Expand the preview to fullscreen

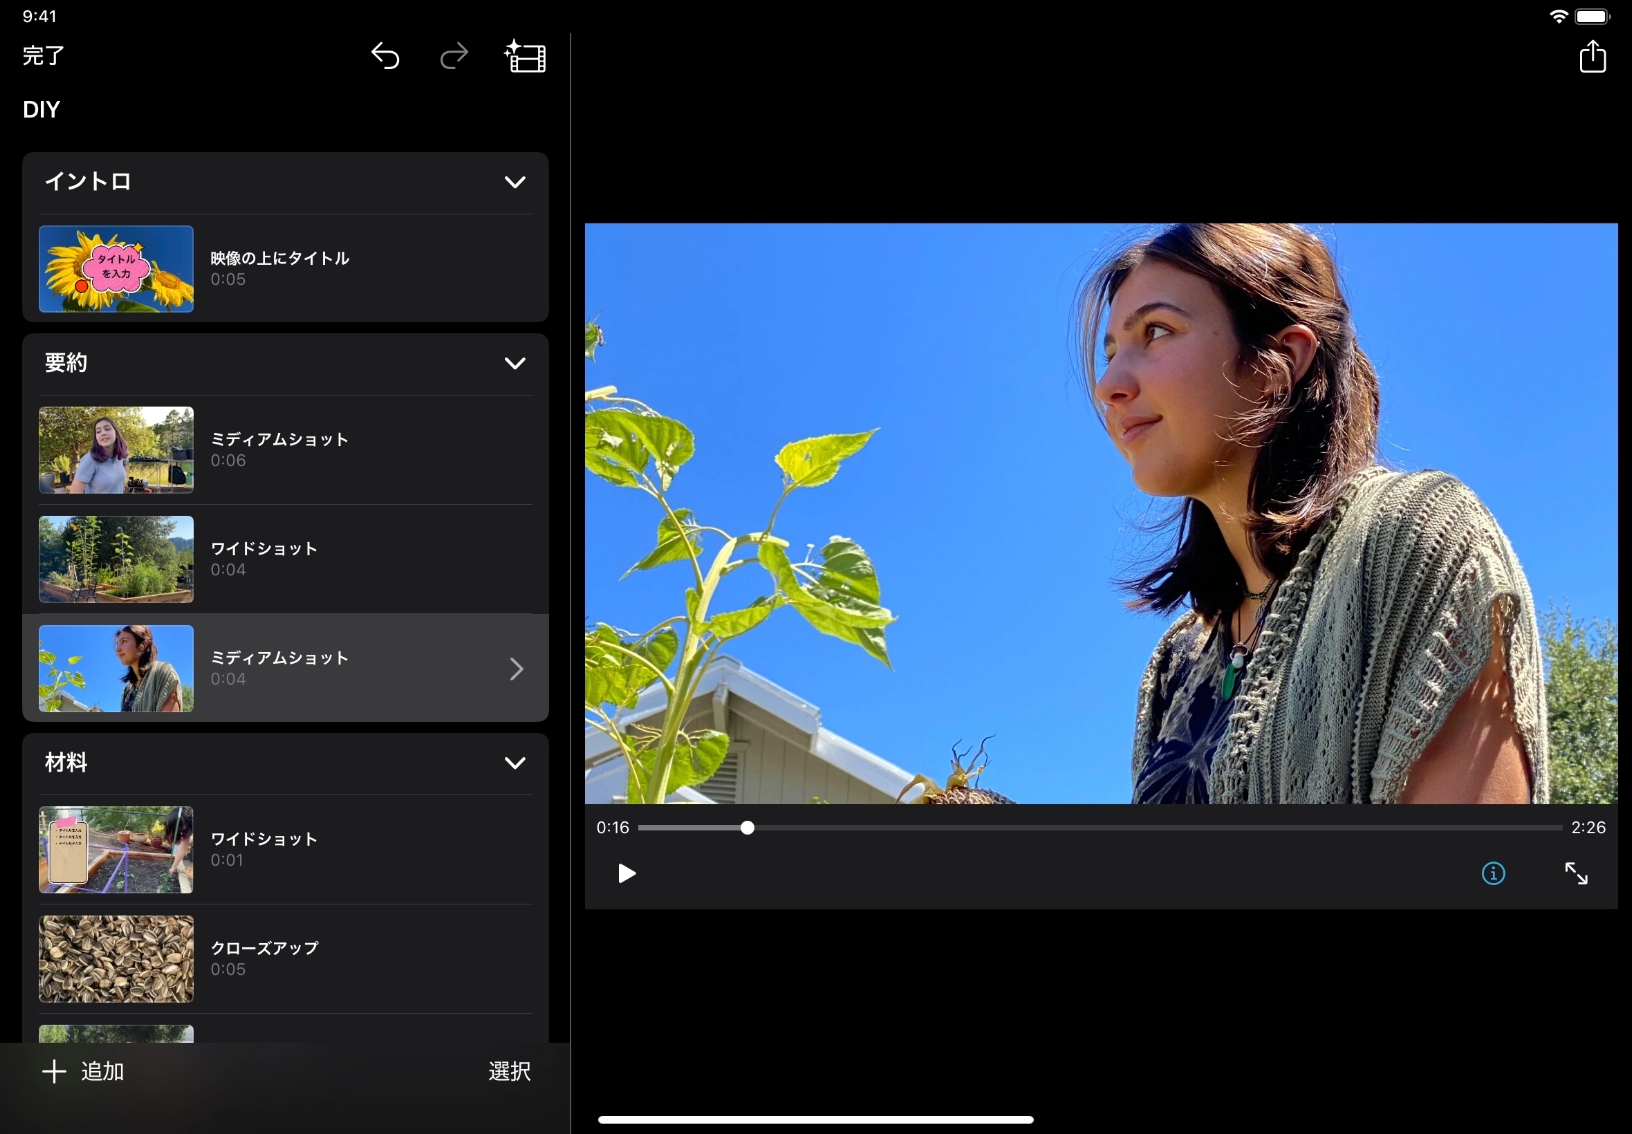(x=1576, y=874)
